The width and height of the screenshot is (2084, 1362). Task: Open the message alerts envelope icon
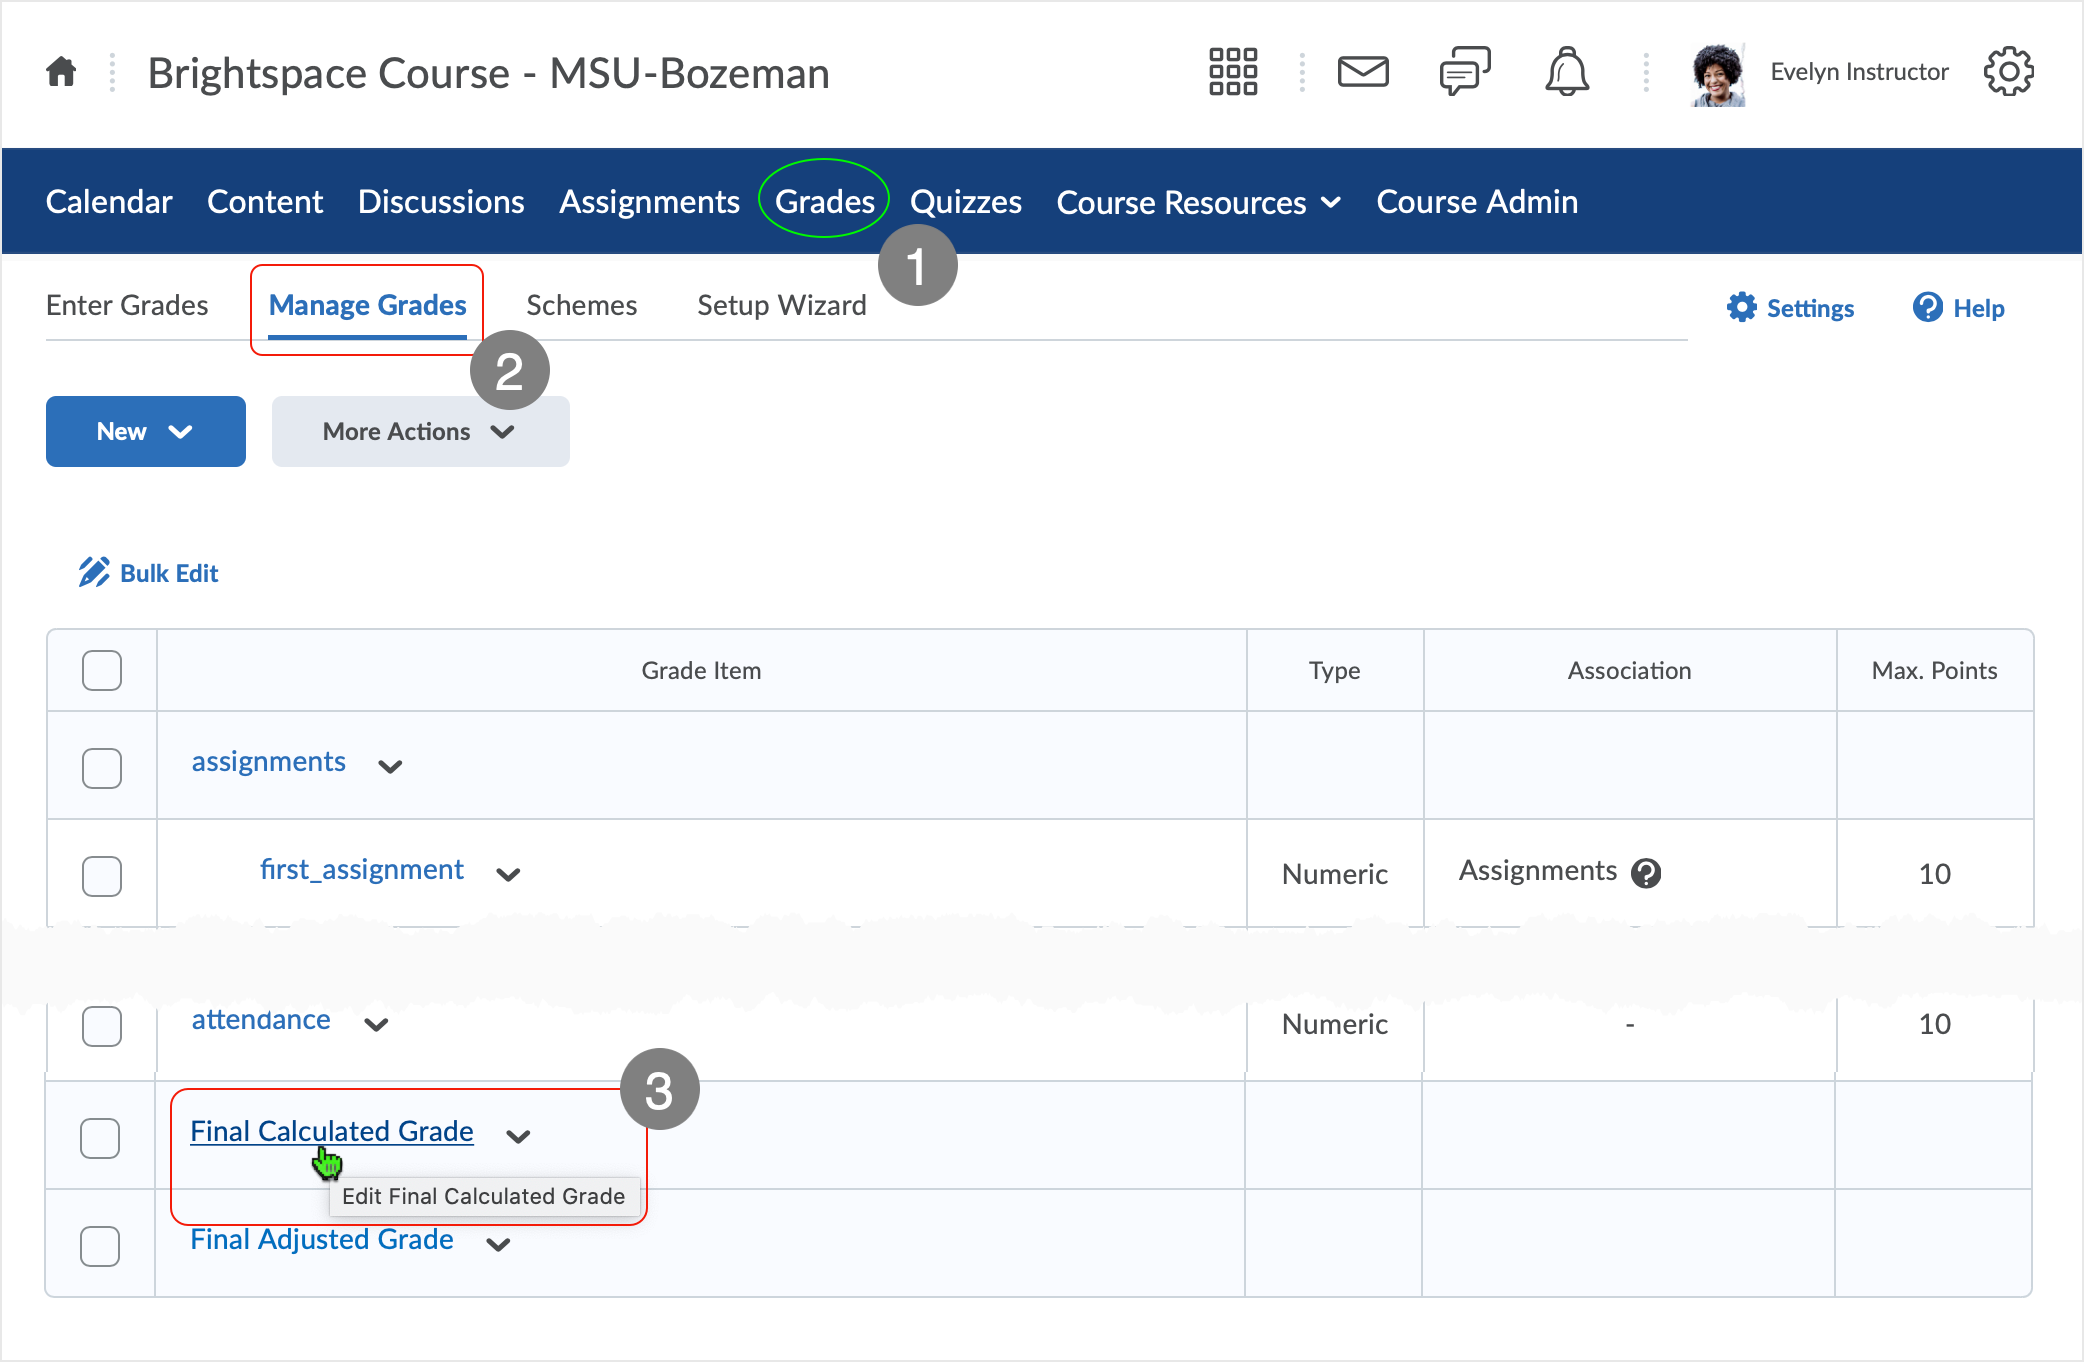(1363, 72)
